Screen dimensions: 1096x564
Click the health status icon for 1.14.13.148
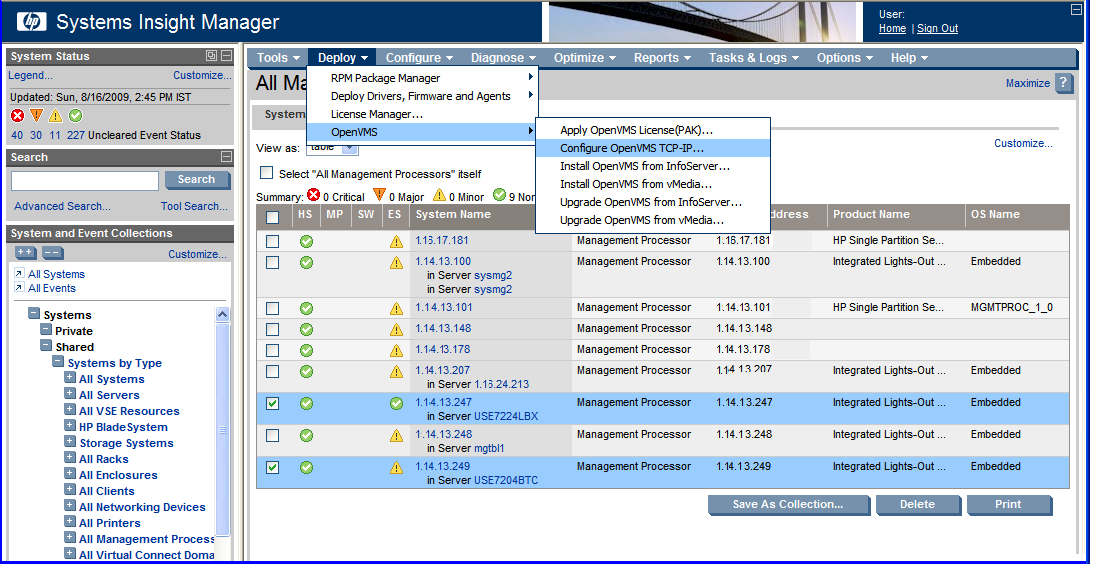point(306,329)
